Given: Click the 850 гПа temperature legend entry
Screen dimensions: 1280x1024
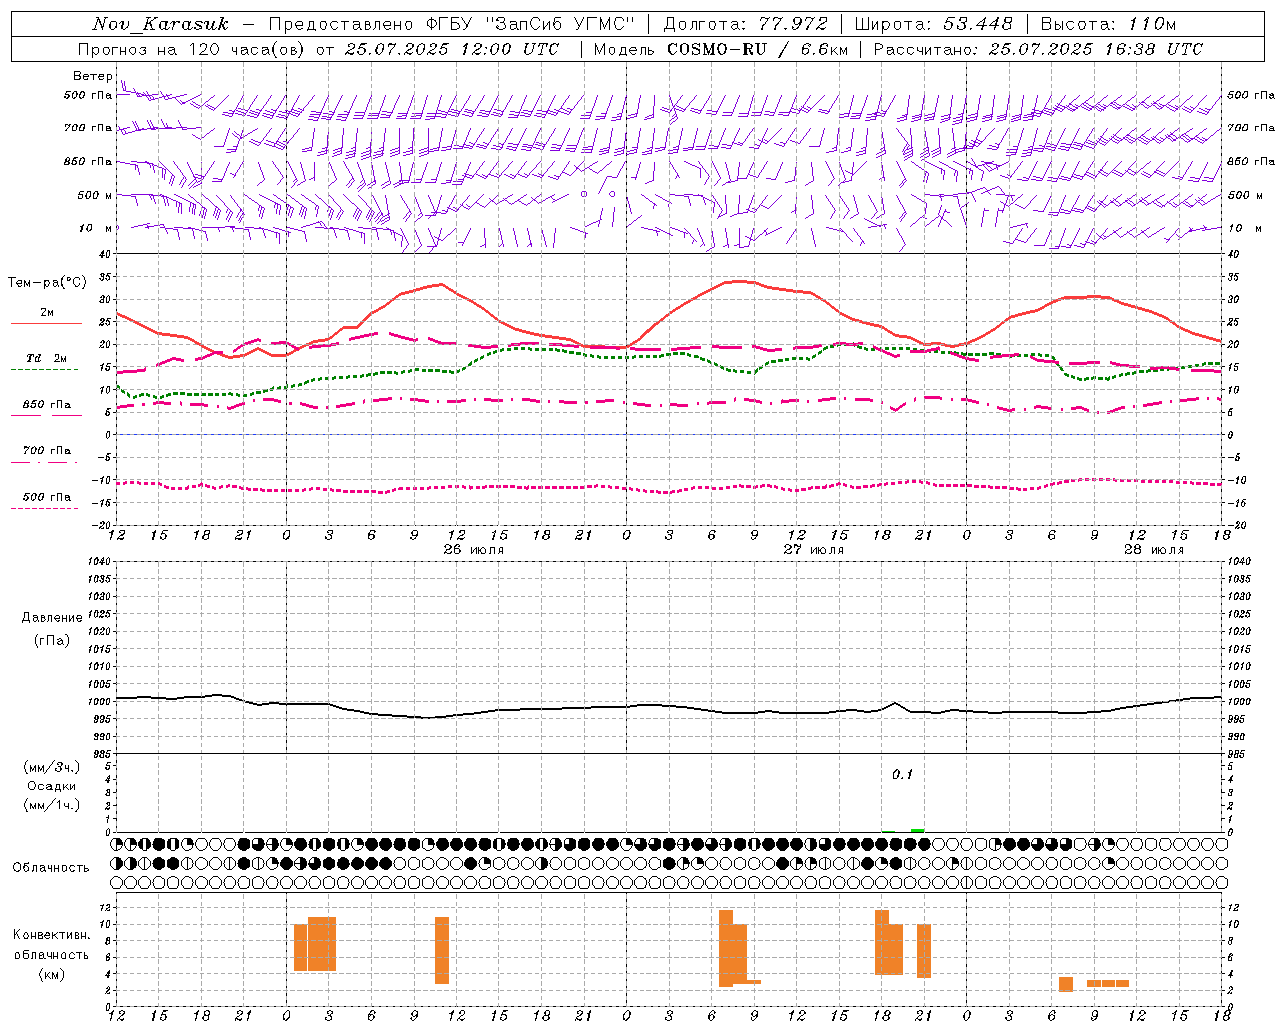Looking at the screenshot, I should (47, 405).
